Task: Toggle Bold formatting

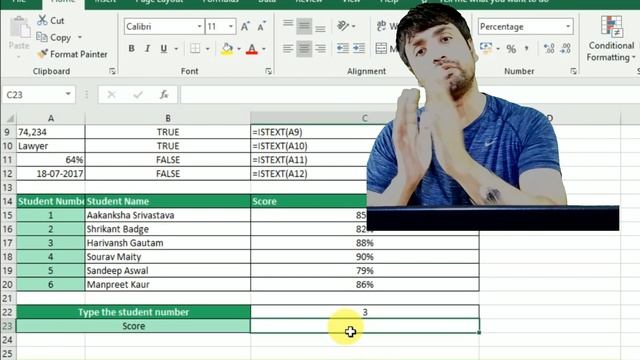Action: [131, 49]
